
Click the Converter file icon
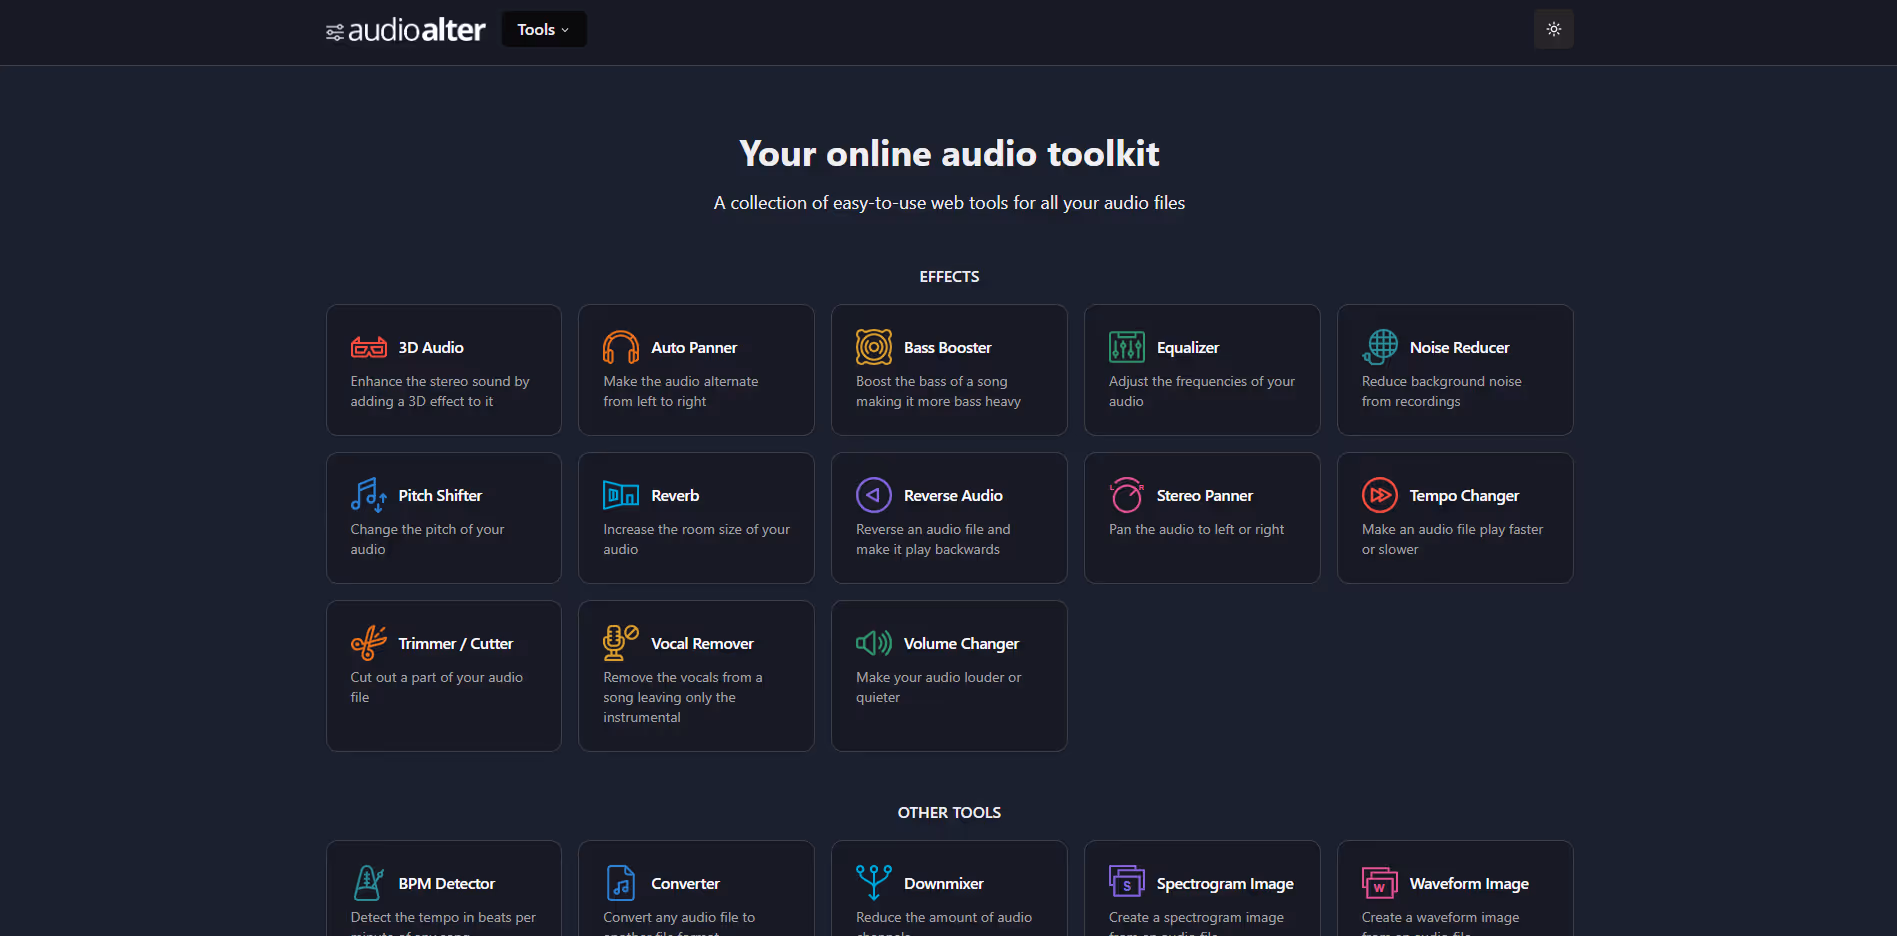pyautogui.click(x=621, y=883)
